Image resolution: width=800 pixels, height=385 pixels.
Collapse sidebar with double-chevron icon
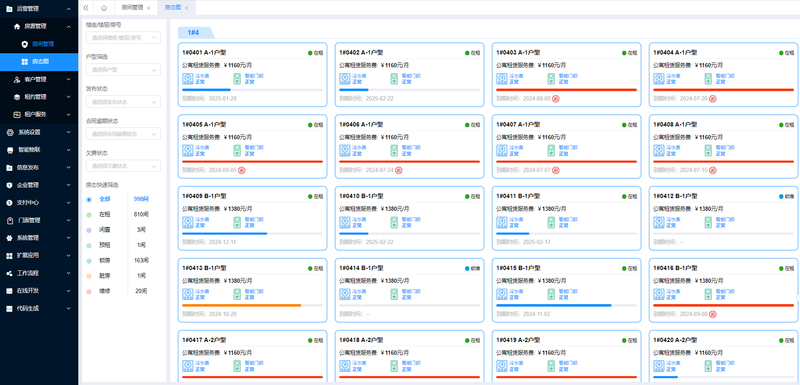tap(86, 8)
